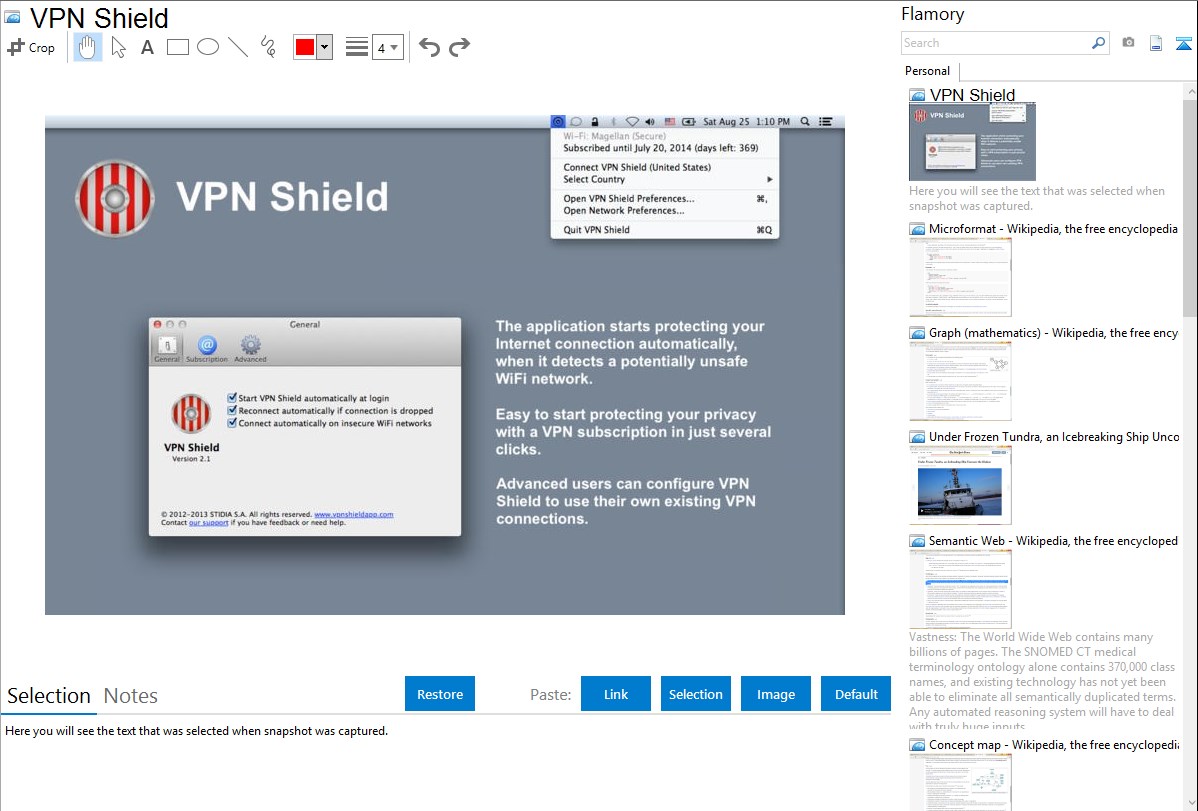1198x811 pixels.
Task: Click the lock icon in Mac menu bar
Action: [594, 122]
